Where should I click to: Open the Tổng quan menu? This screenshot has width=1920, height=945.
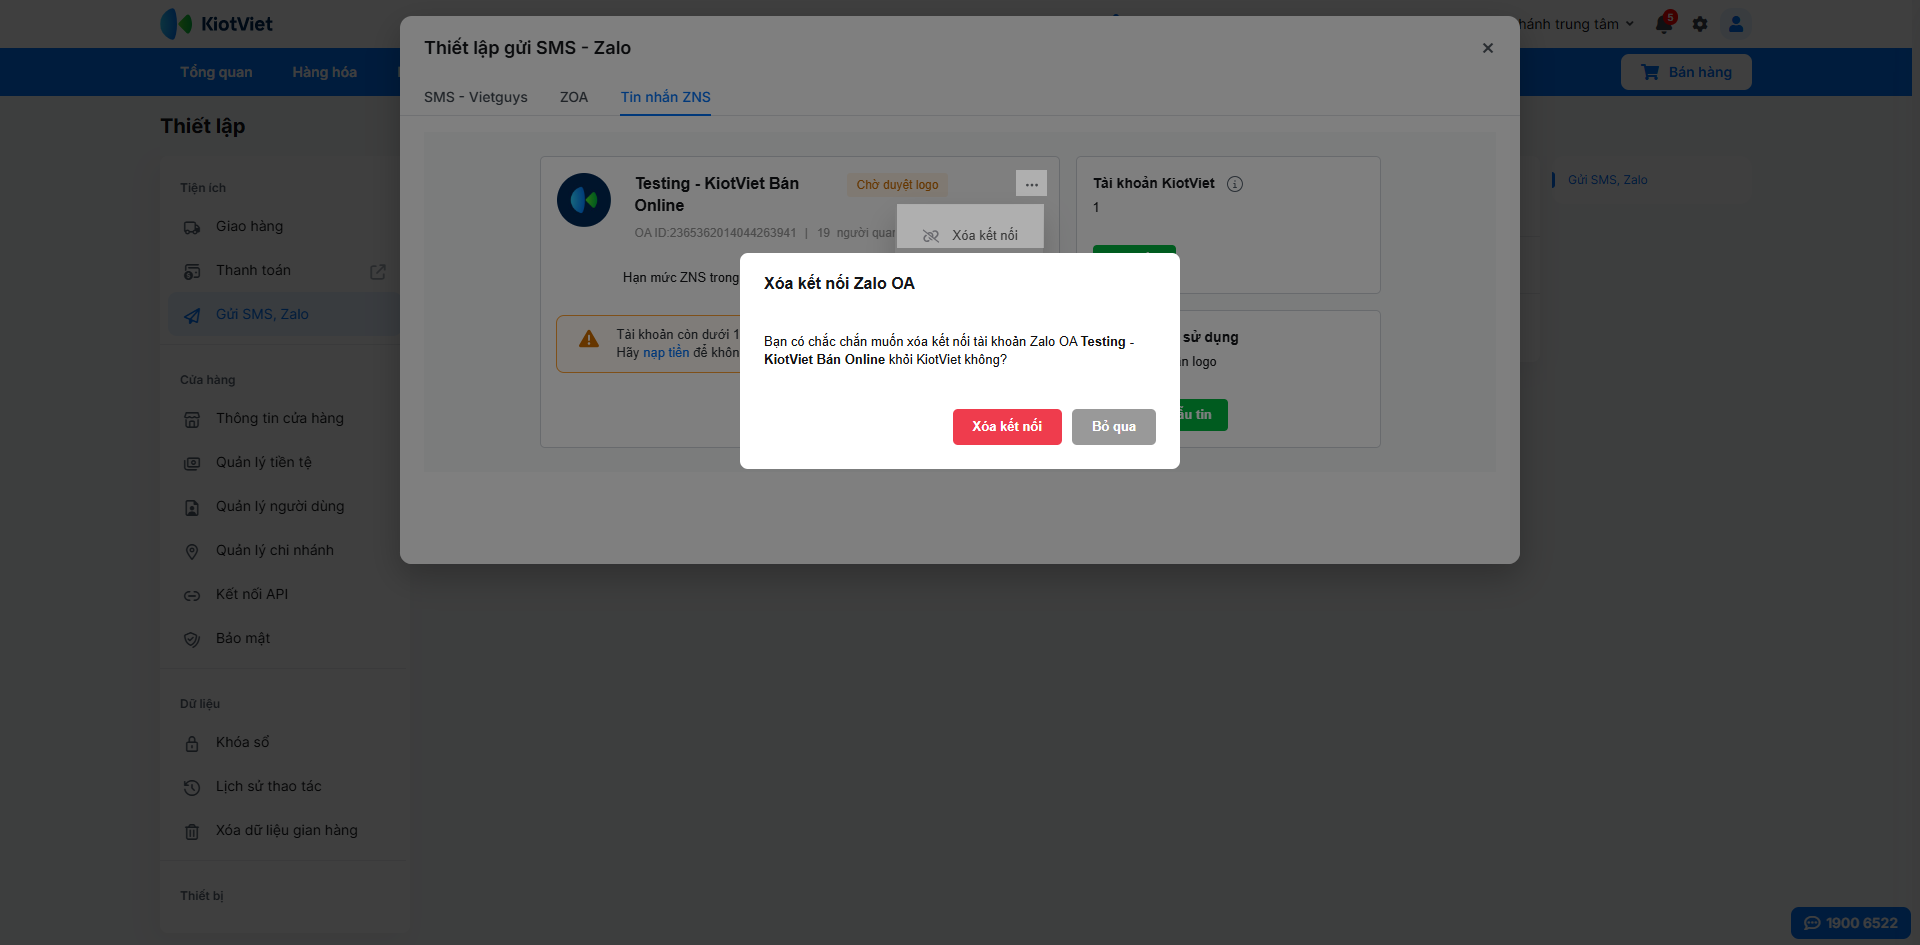click(216, 72)
